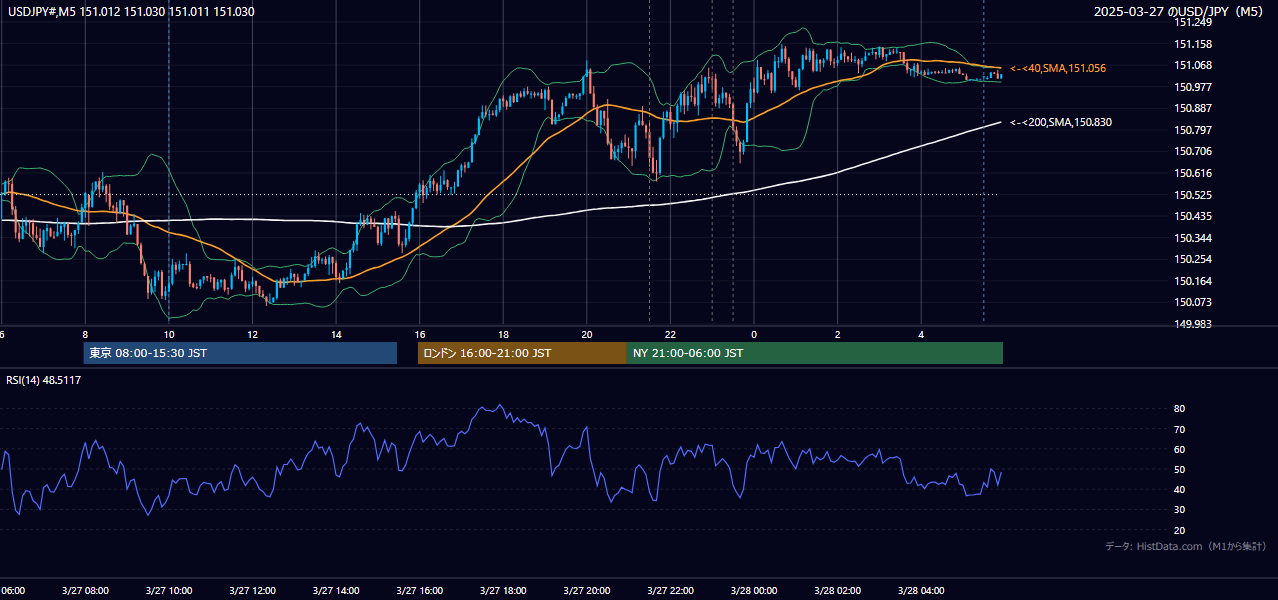Click the 3/27 12:00 time label
This screenshot has height=600, width=1278.
pos(252,590)
